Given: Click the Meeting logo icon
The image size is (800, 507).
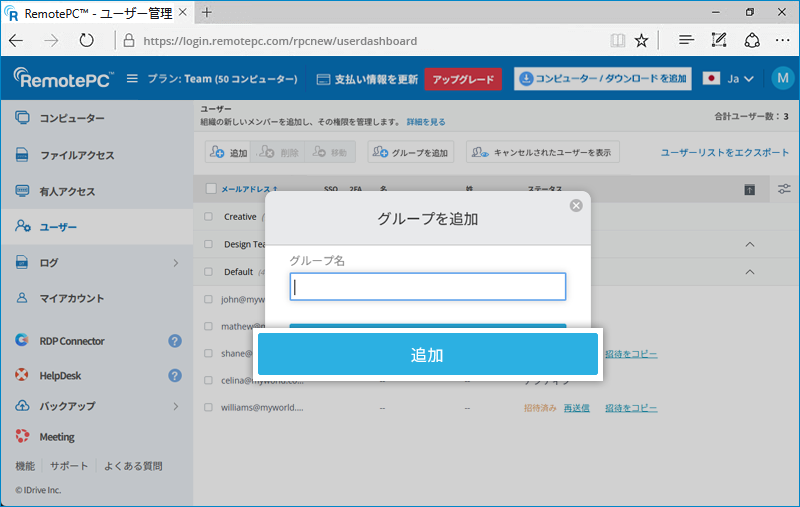Looking at the screenshot, I should [x=22, y=436].
